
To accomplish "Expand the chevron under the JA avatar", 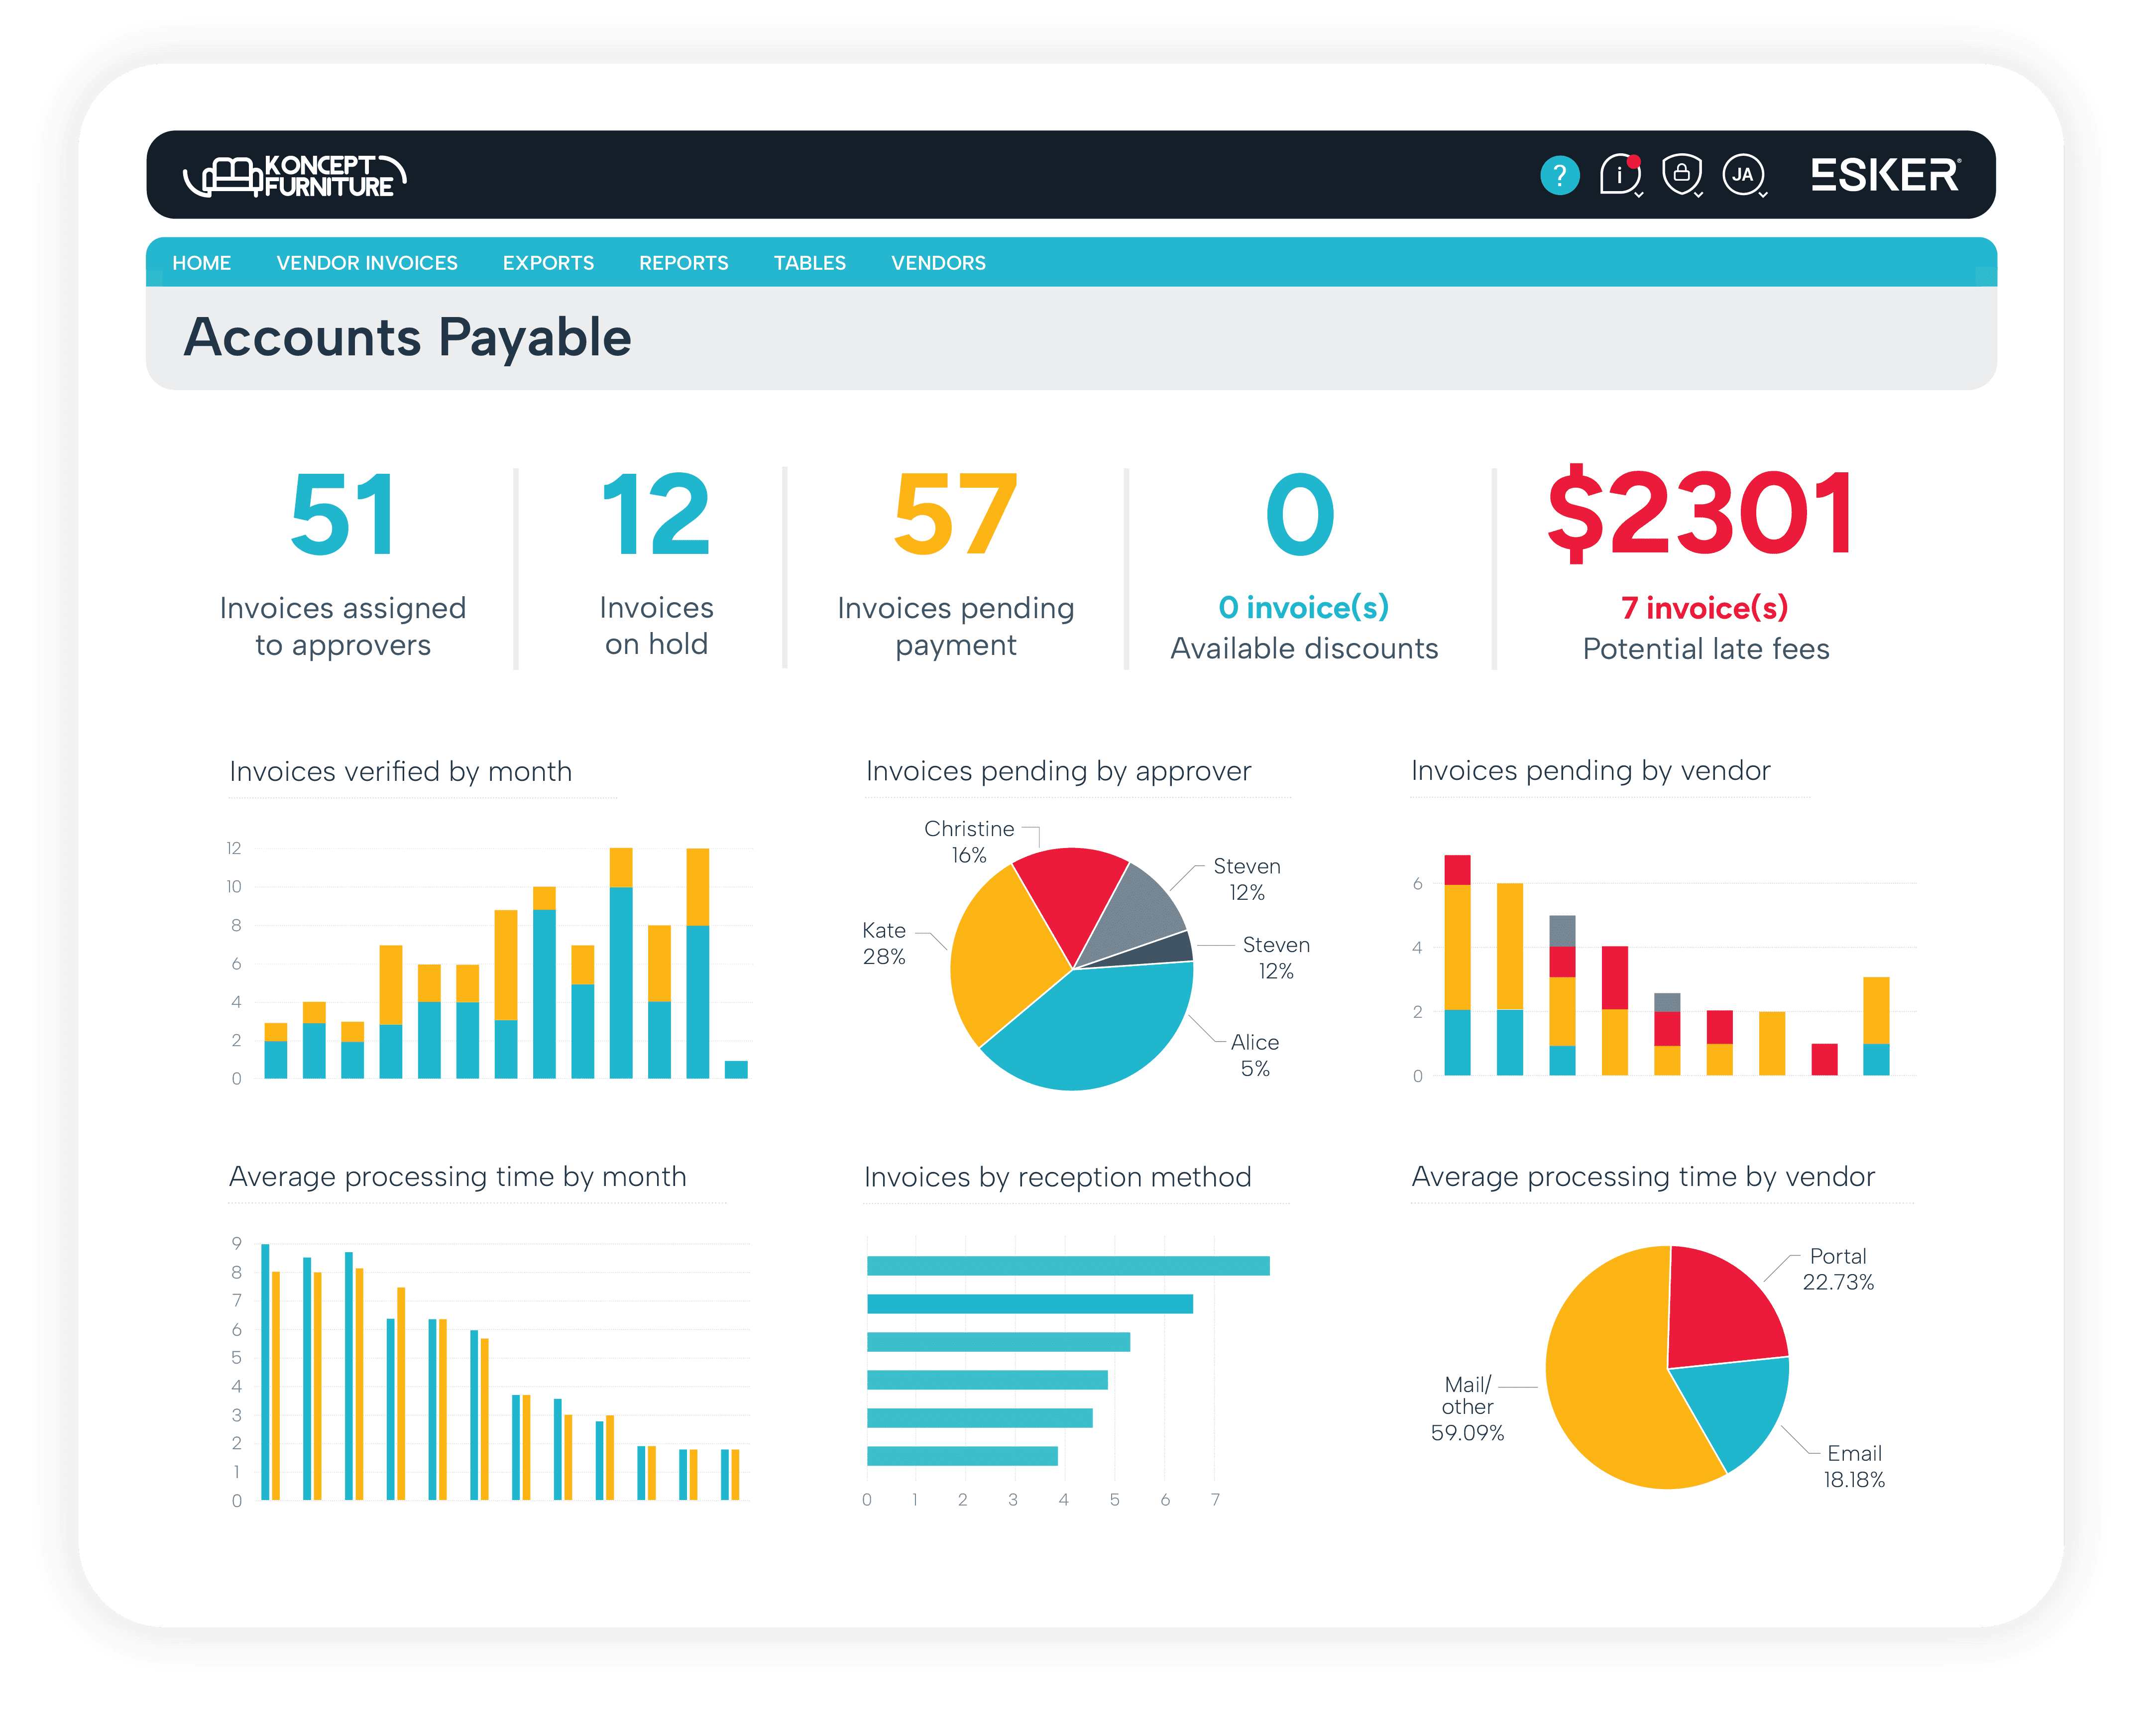I will [1763, 195].
